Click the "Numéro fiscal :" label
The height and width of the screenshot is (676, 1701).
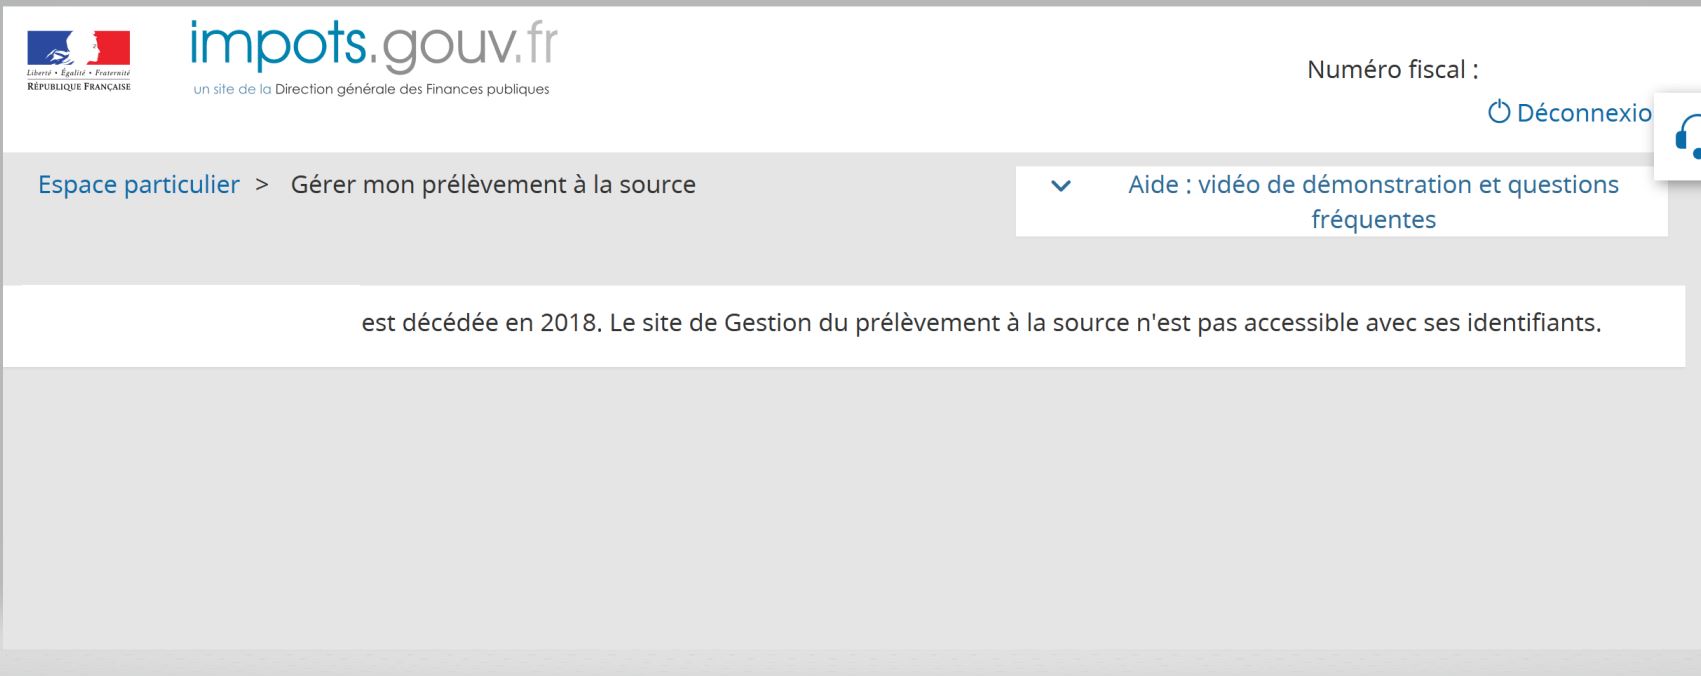(1392, 70)
